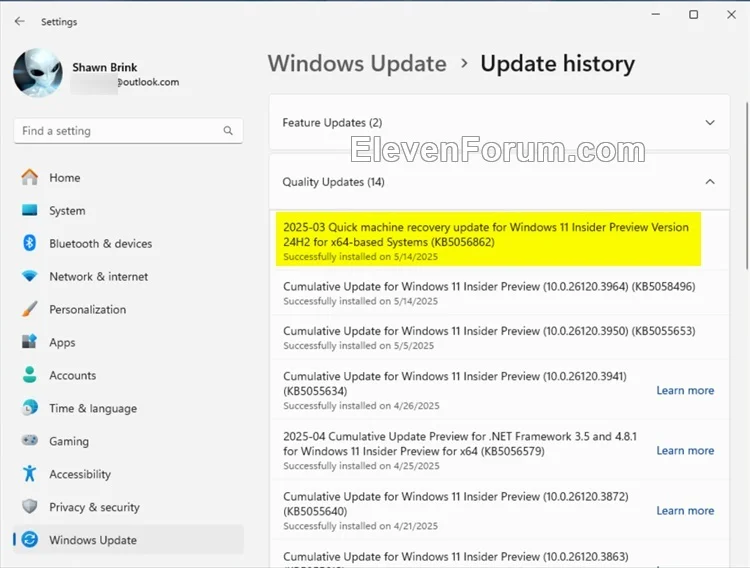Click the Quality Updates (14) header
This screenshot has width=750, height=568.
pyautogui.click(x=499, y=182)
